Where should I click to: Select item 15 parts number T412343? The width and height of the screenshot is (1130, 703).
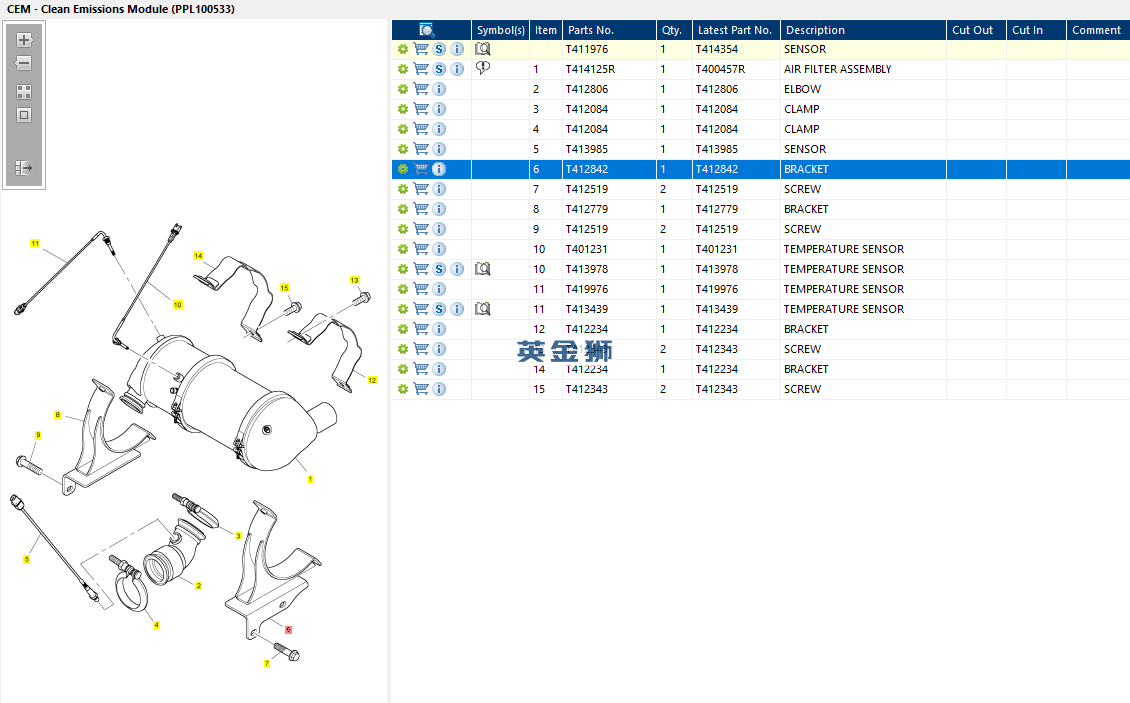pyautogui.click(x=587, y=389)
